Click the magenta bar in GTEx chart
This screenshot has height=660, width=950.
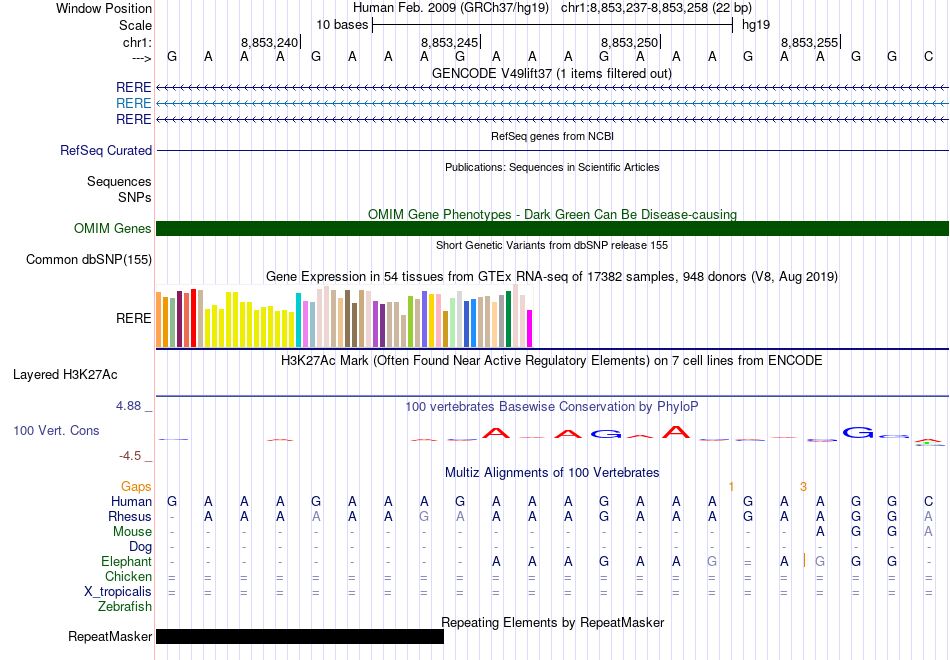[x=530, y=328]
